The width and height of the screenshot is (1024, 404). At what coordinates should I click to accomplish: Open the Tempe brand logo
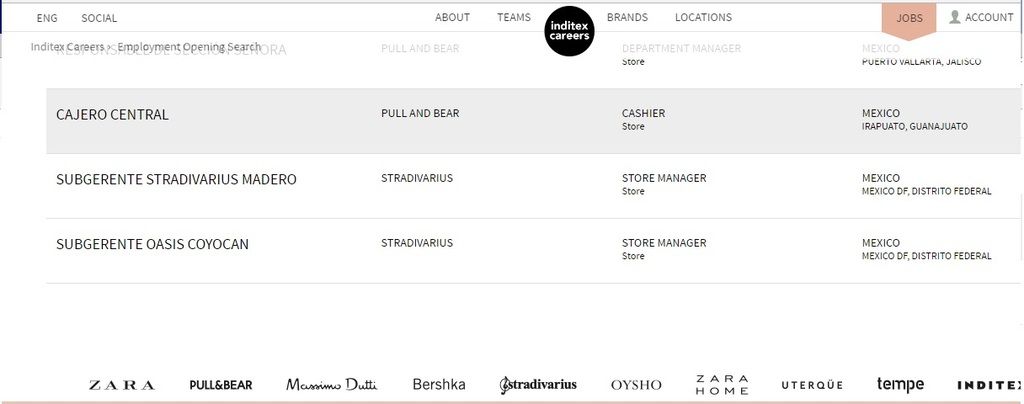[900, 385]
